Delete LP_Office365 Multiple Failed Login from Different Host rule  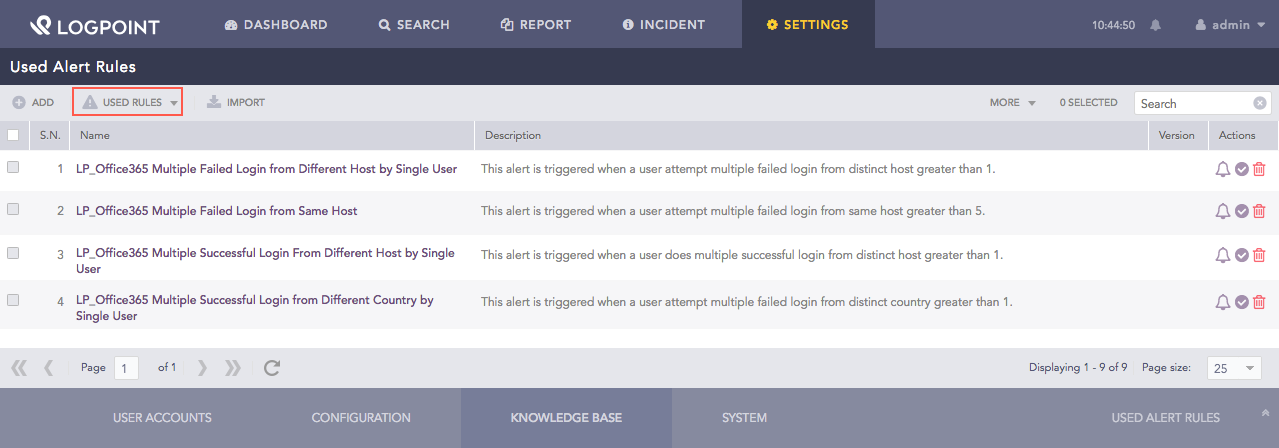pos(1259,169)
